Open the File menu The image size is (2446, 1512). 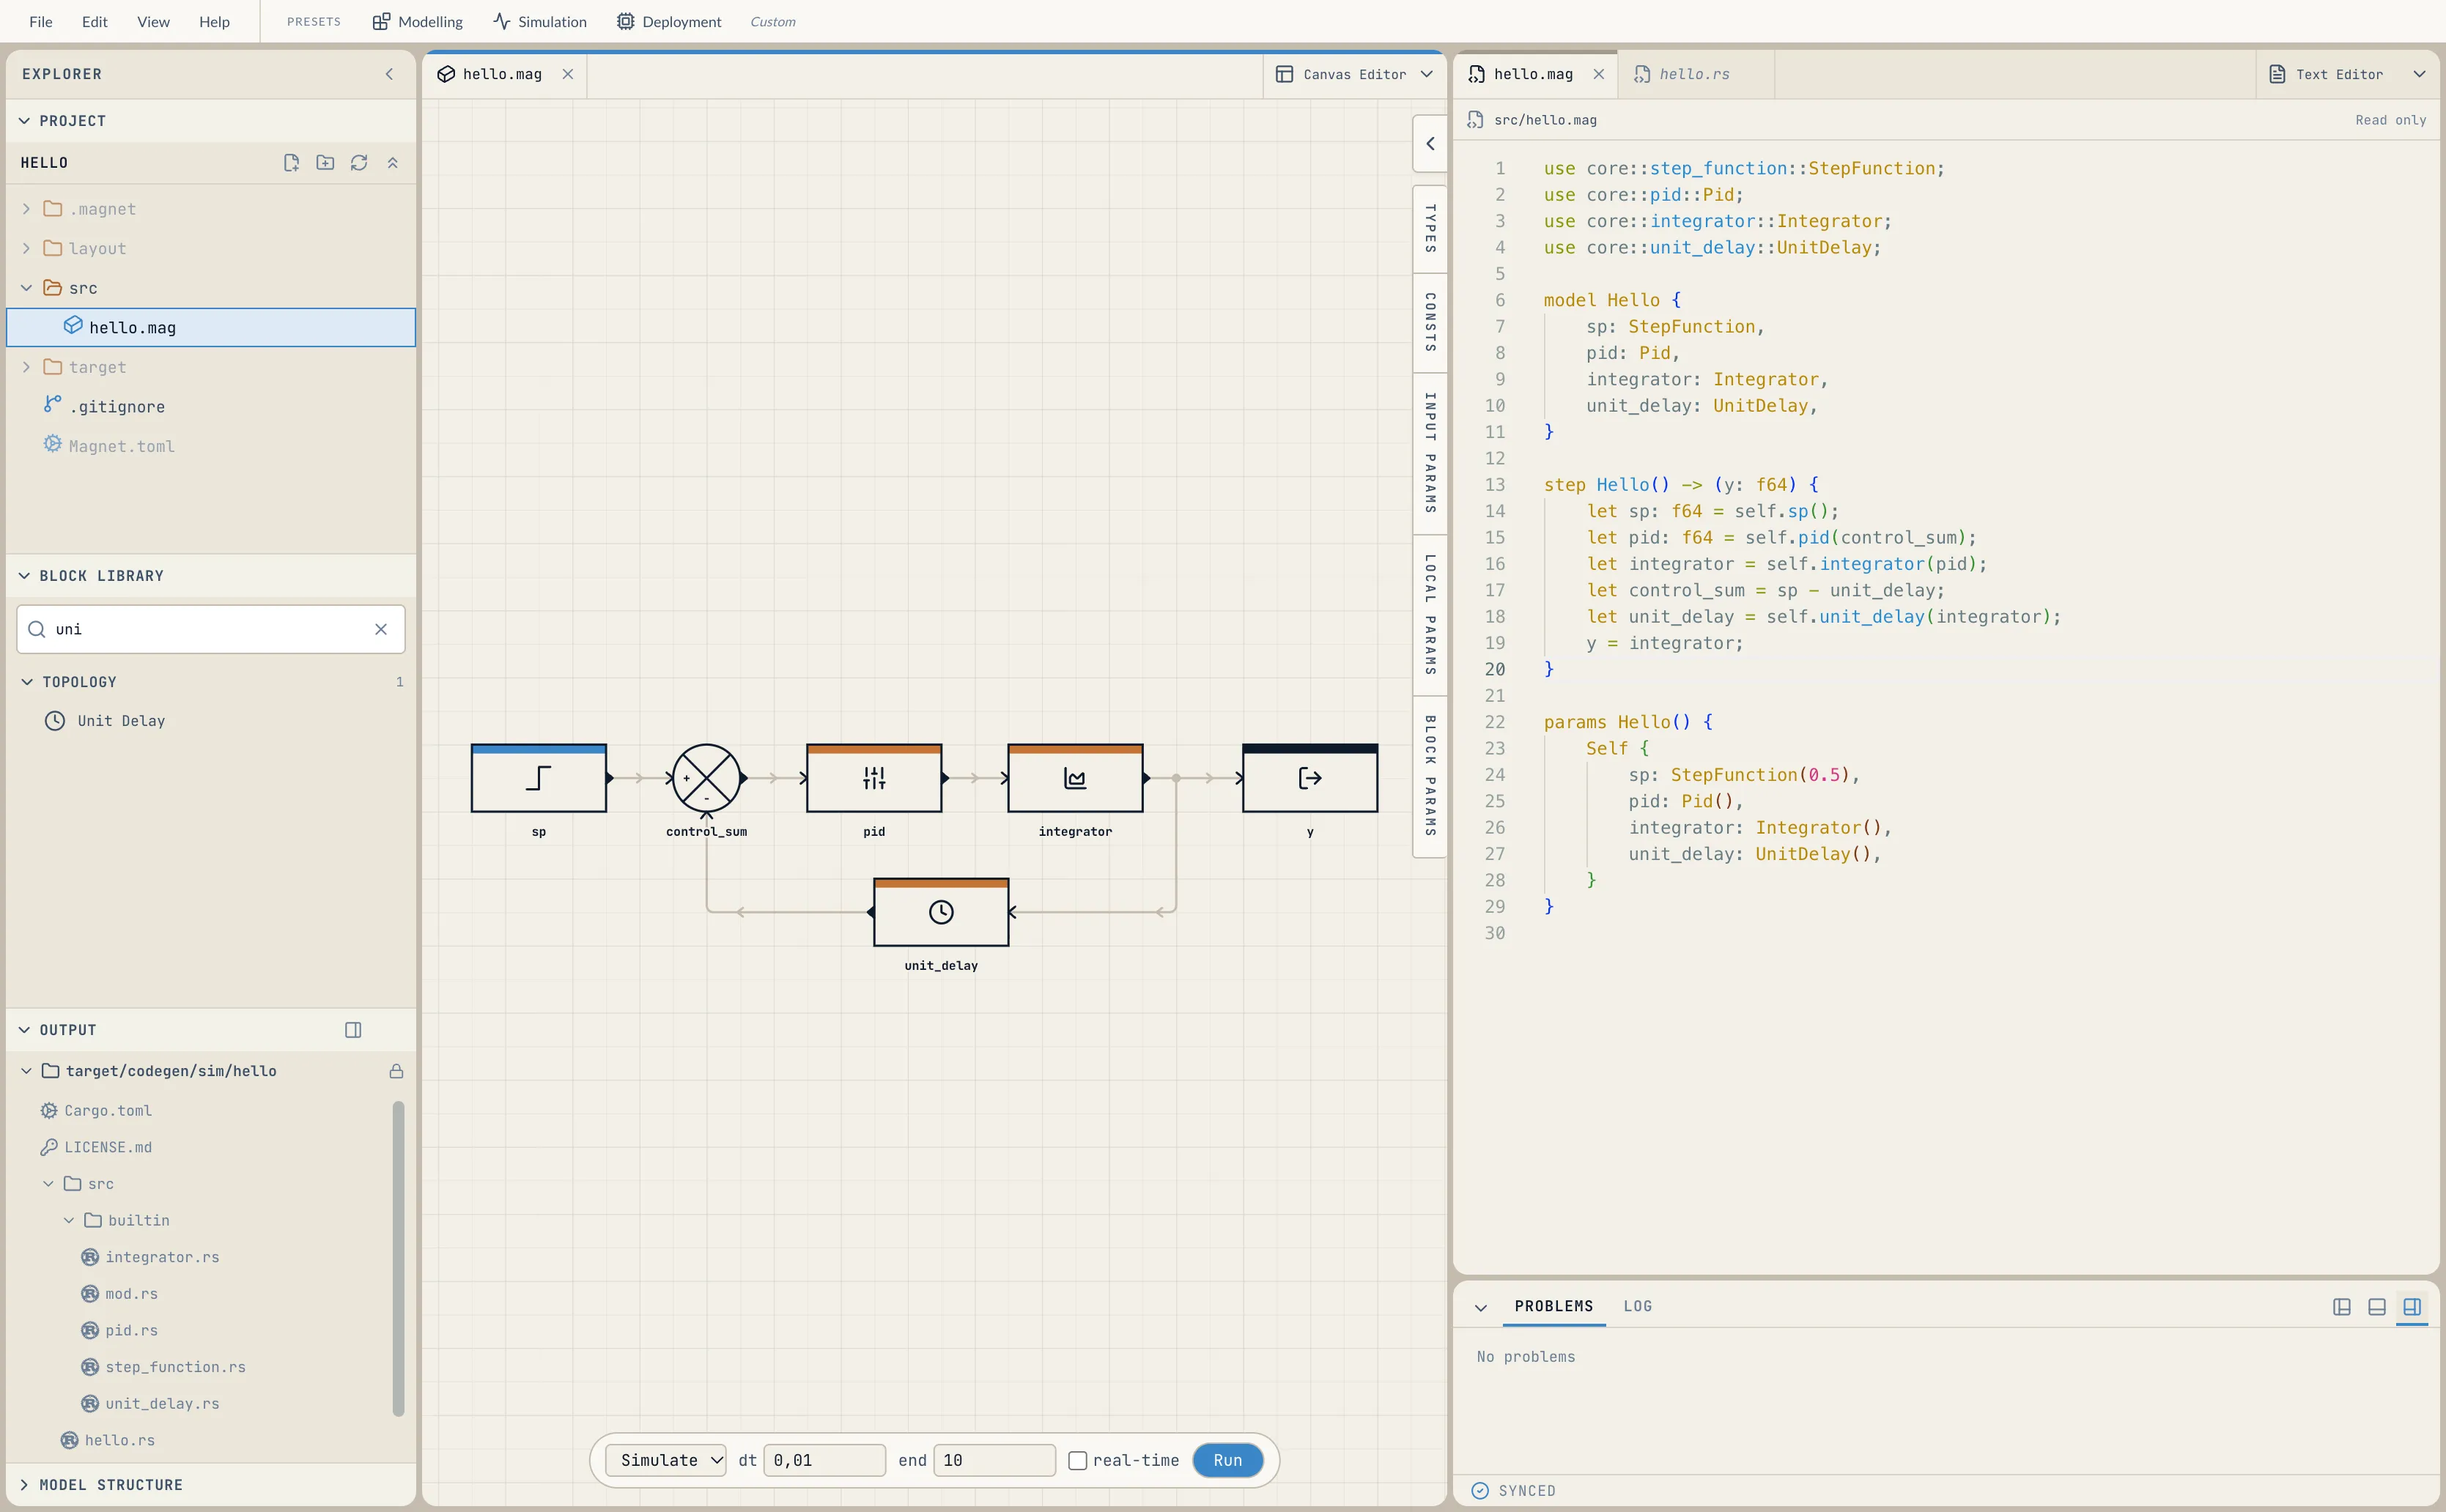(41, 21)
